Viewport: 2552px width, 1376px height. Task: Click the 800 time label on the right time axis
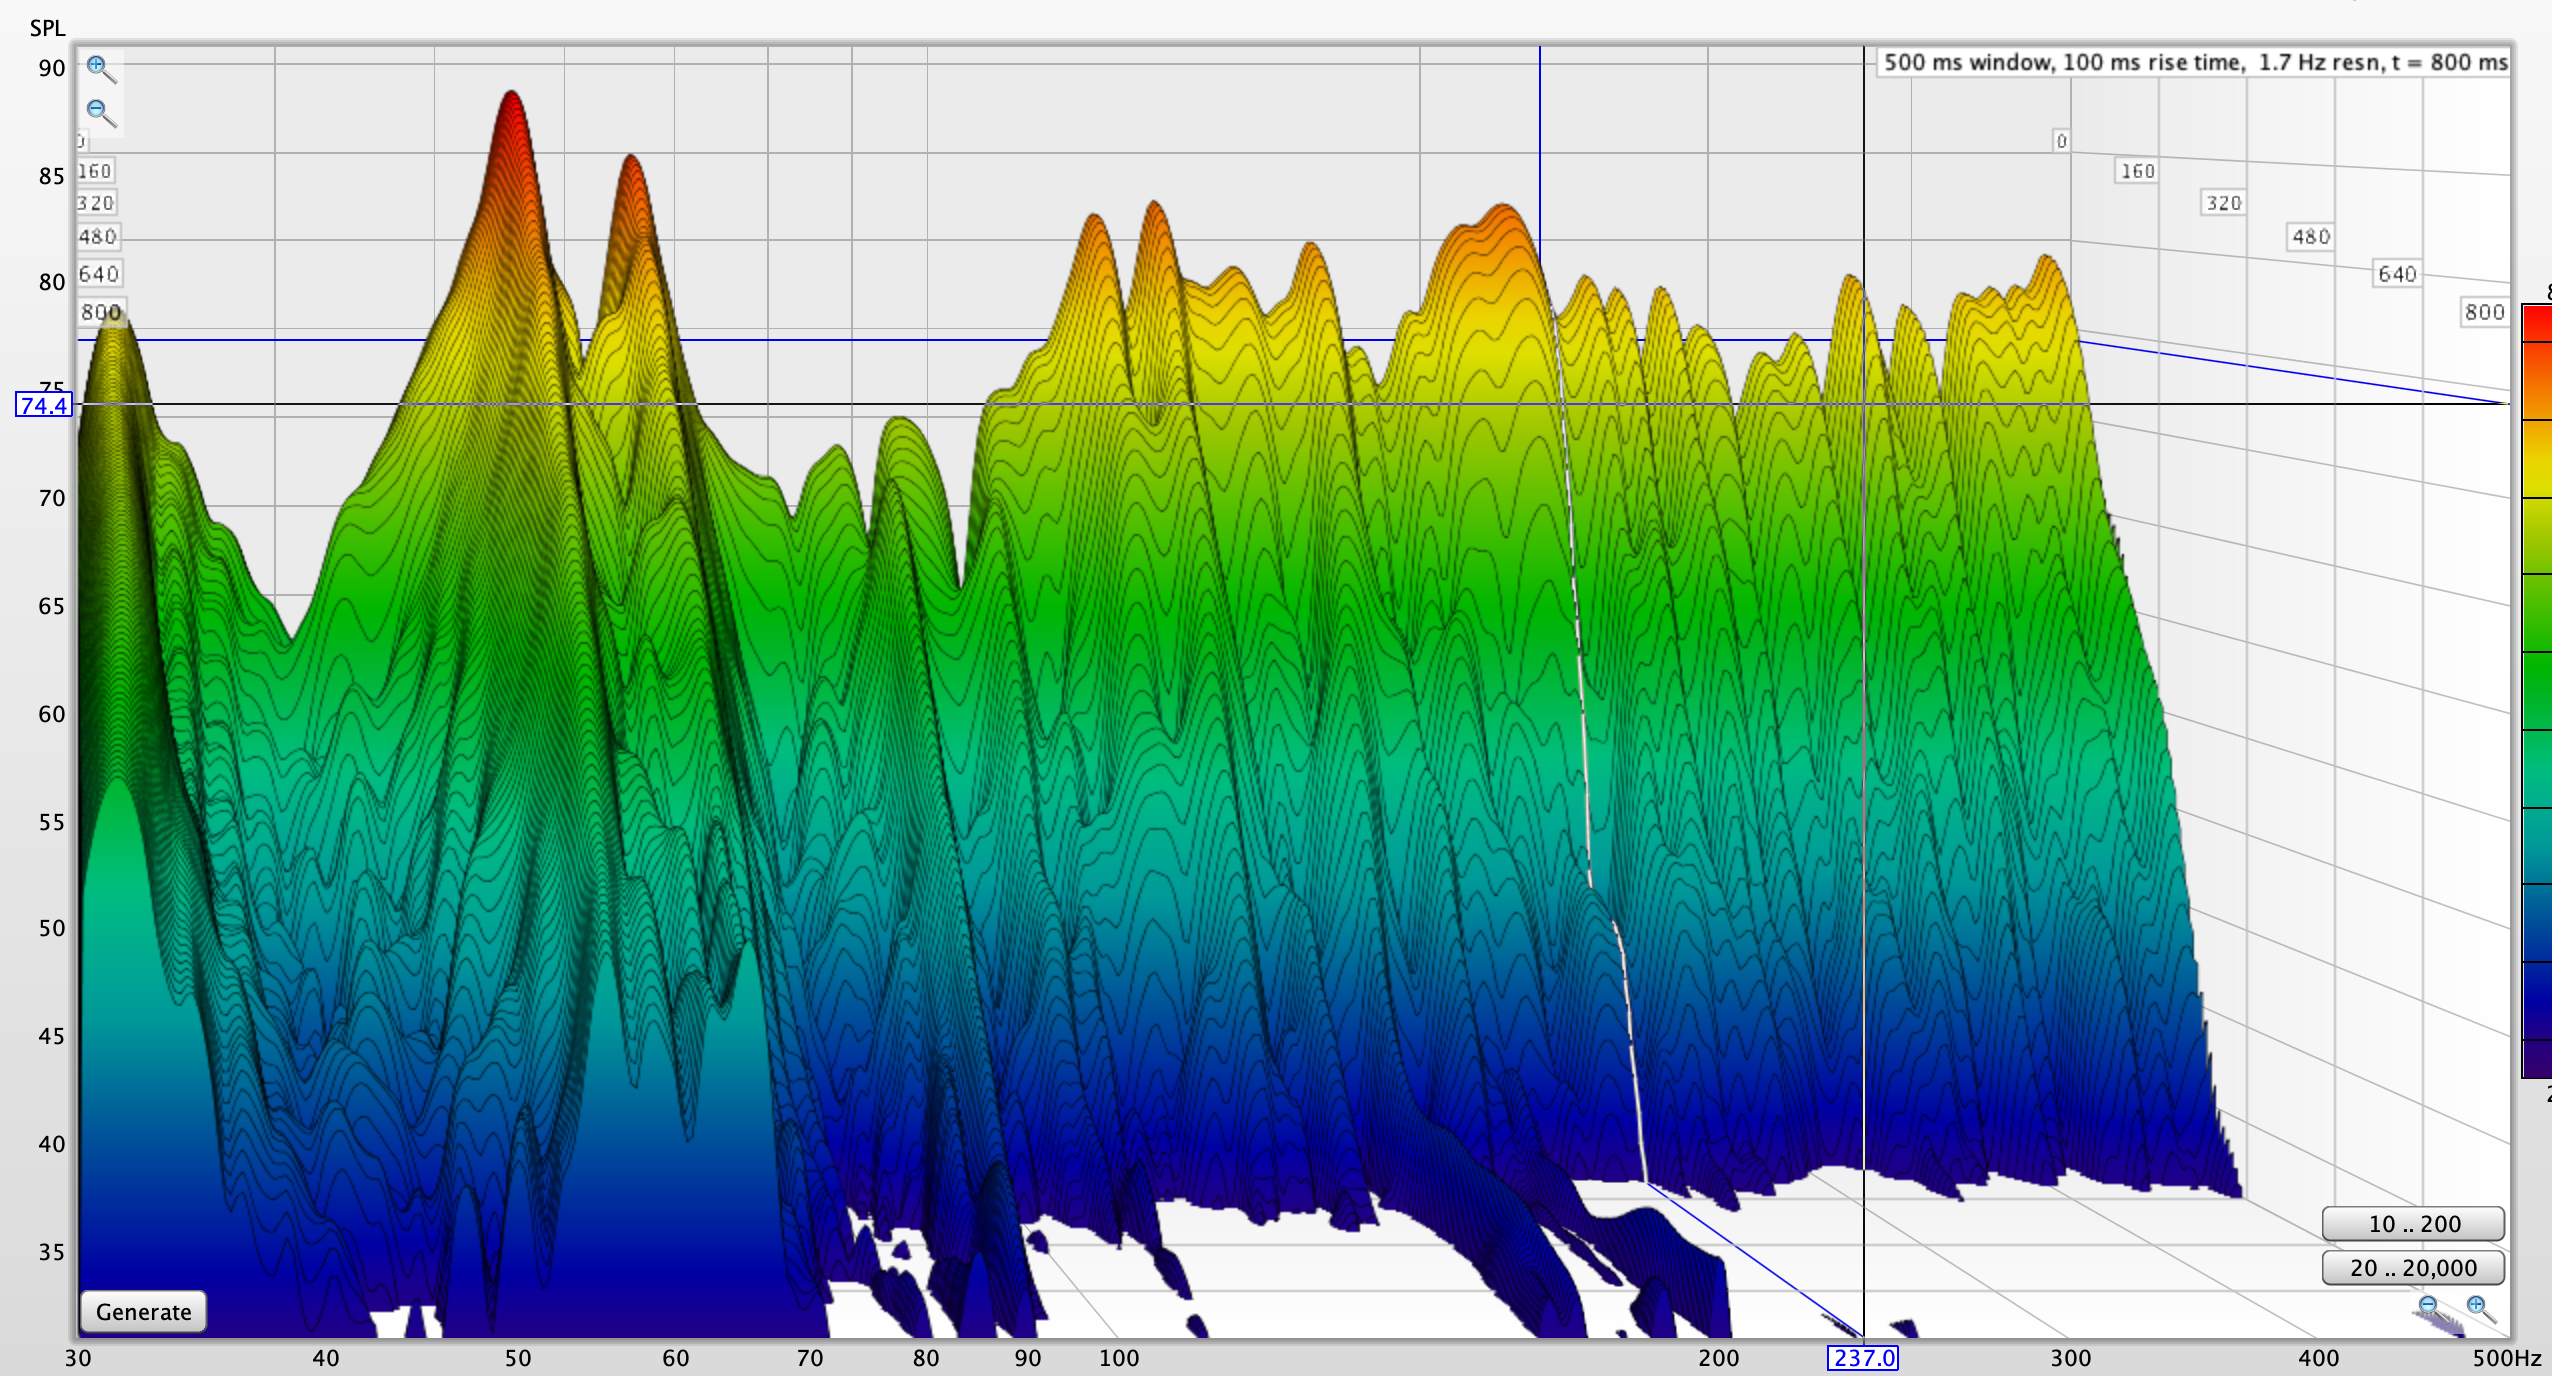point(2484,312)
